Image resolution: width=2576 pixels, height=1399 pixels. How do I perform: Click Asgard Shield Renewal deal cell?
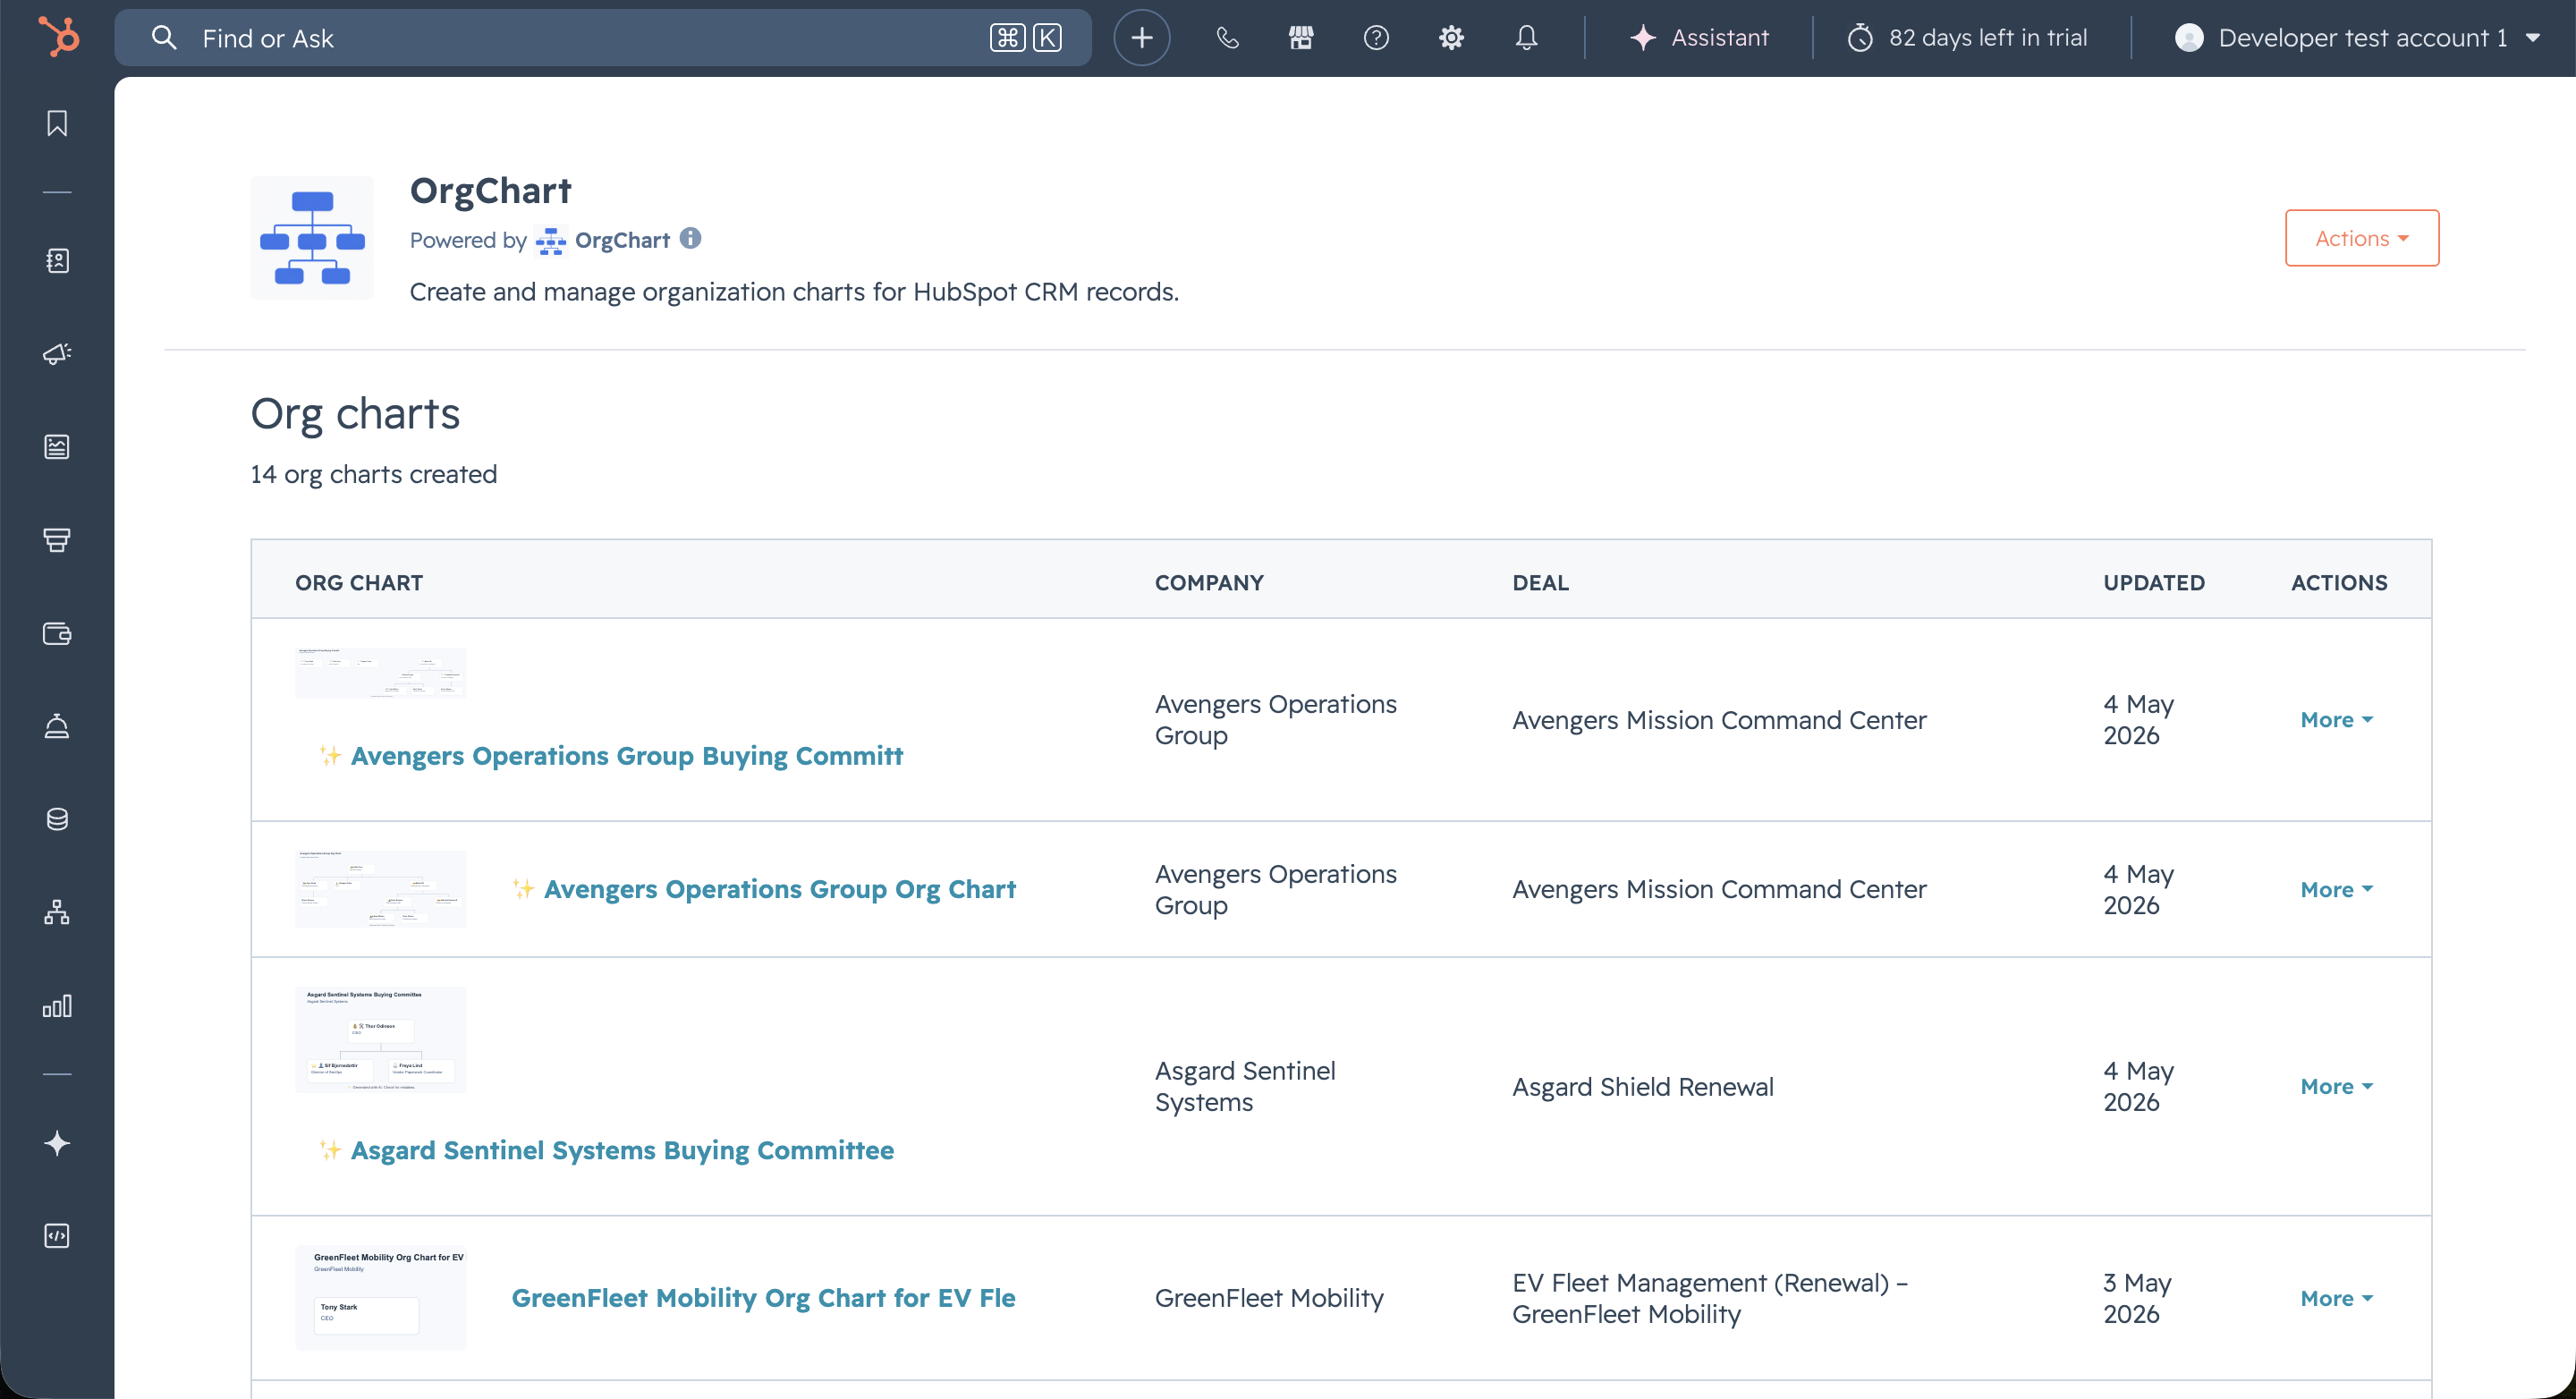pos(1643,1087)
